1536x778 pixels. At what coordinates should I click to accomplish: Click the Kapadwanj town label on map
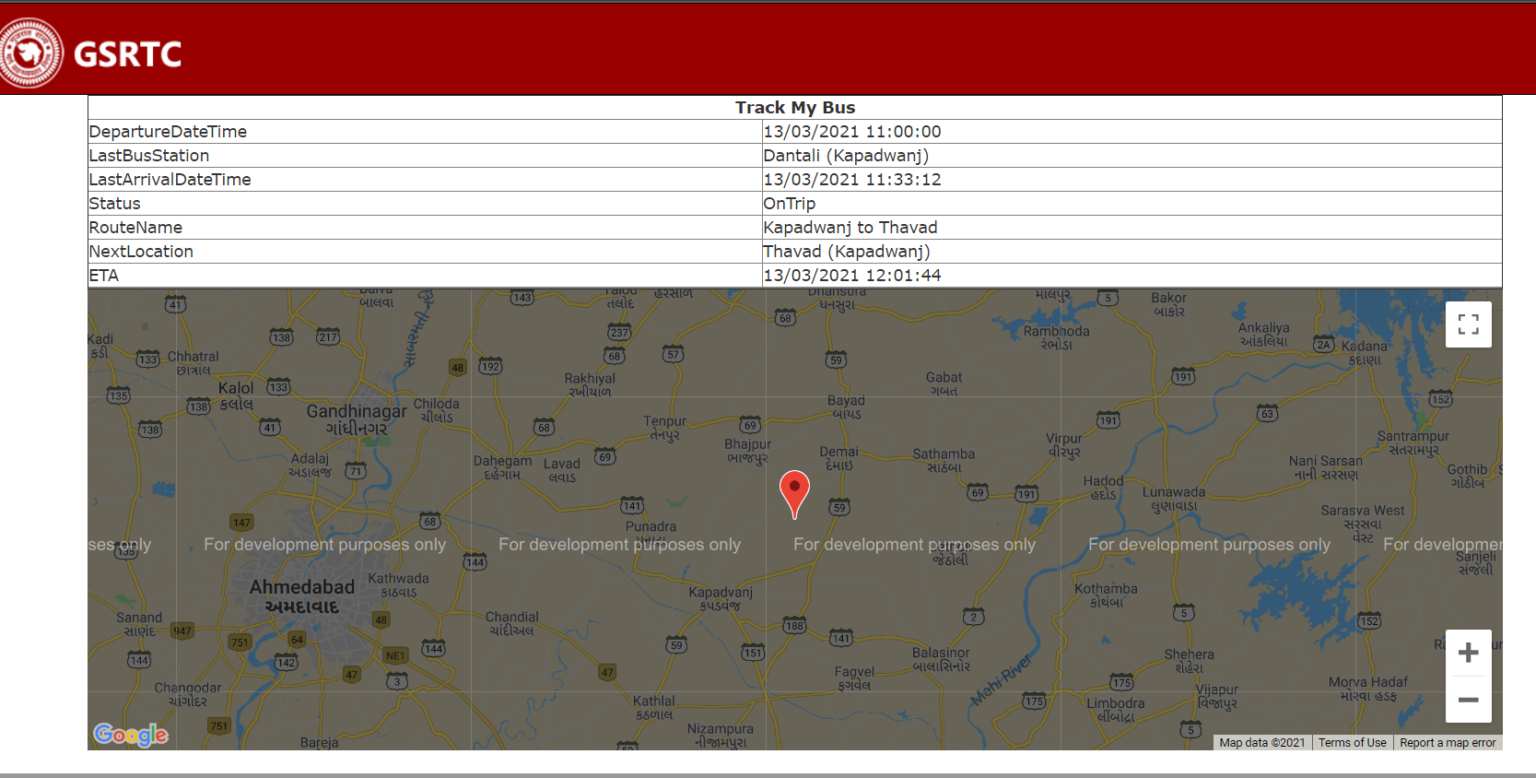(720, 592)
